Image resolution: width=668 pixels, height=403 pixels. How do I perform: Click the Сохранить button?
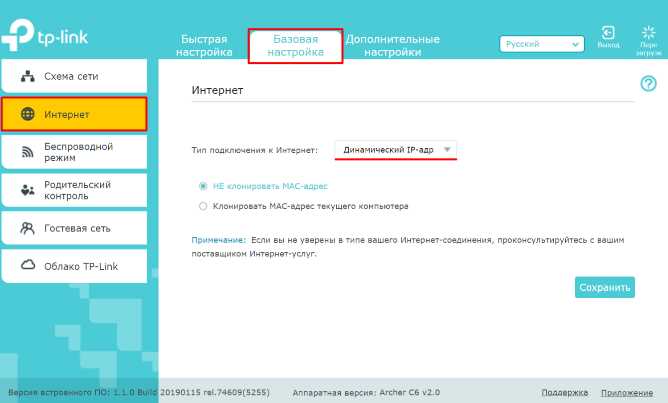(x=605, y=288)
